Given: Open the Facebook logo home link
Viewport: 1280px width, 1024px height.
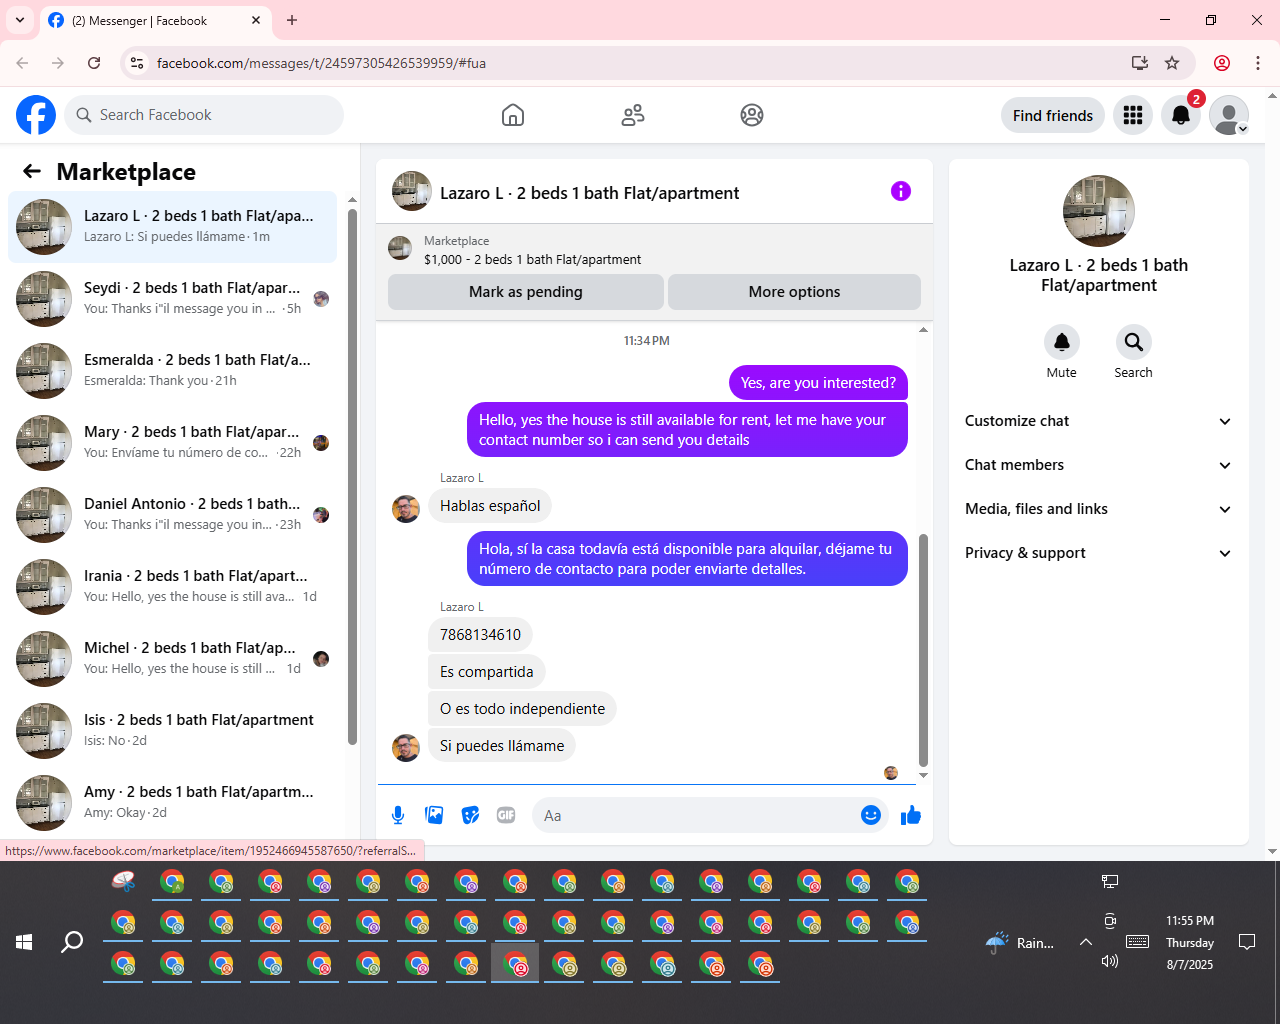Looking at the screenshot, I should point(36,115).
